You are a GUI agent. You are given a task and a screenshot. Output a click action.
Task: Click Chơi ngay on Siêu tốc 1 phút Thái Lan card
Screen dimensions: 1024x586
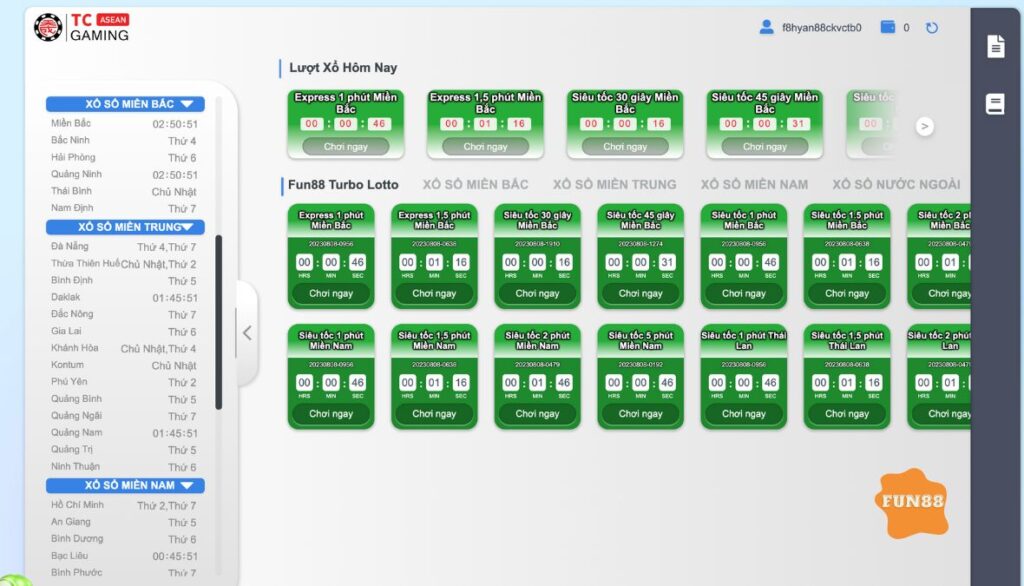(744, 414)
